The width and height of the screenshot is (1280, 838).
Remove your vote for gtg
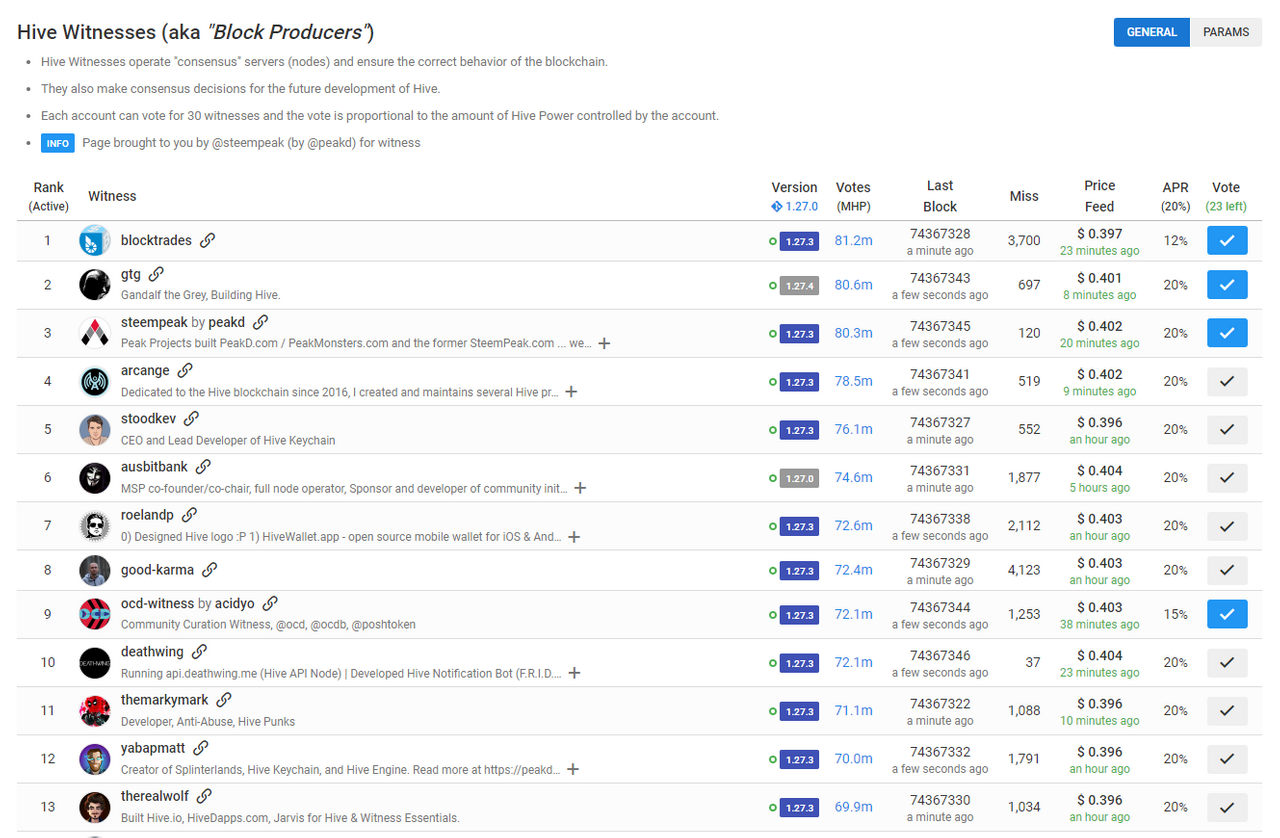click(x=1227, y=285)
